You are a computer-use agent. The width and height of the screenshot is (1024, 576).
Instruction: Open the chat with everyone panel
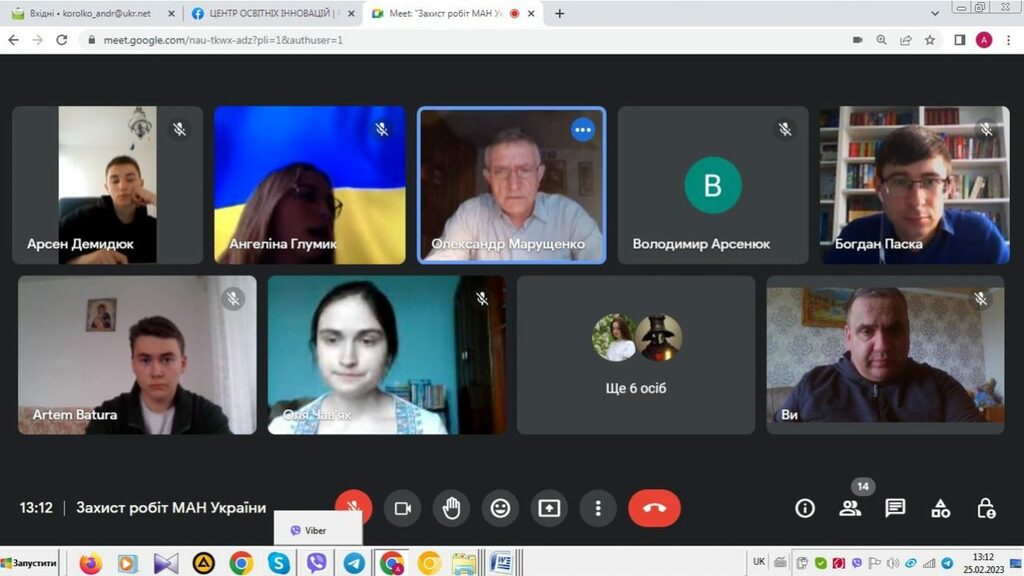point(895,508)
